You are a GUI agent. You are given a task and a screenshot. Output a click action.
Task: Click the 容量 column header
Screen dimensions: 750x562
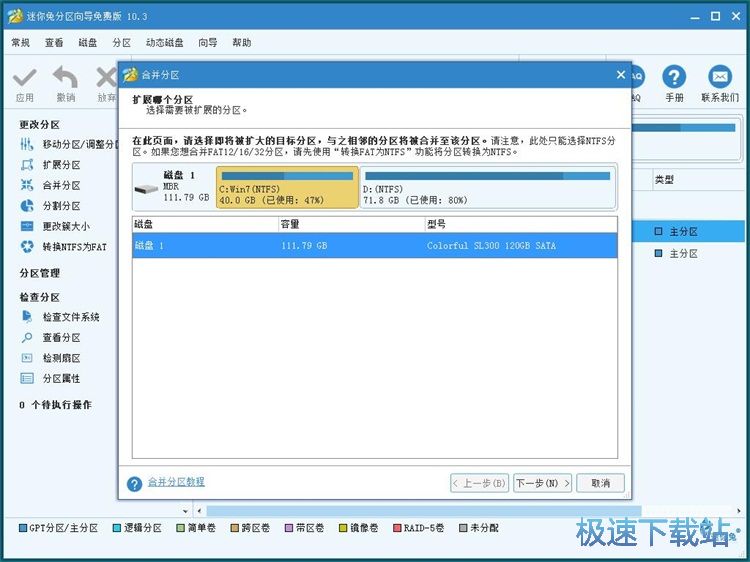[x=351, y=224]
